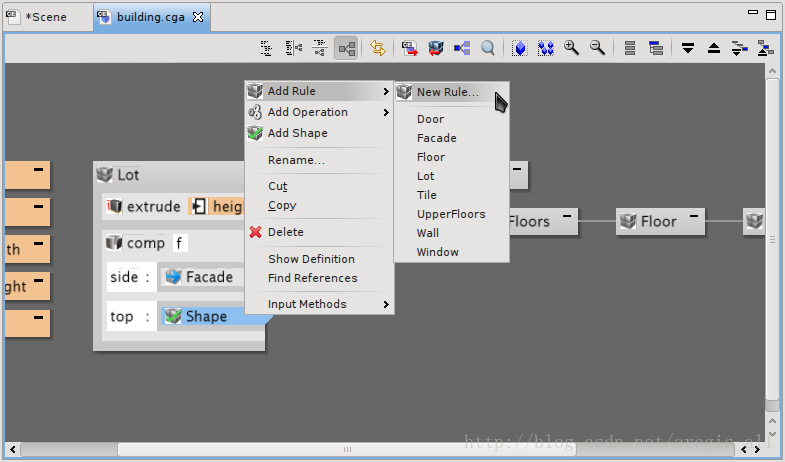Click the CGA file with red arrow icon

tap(410, 48)
